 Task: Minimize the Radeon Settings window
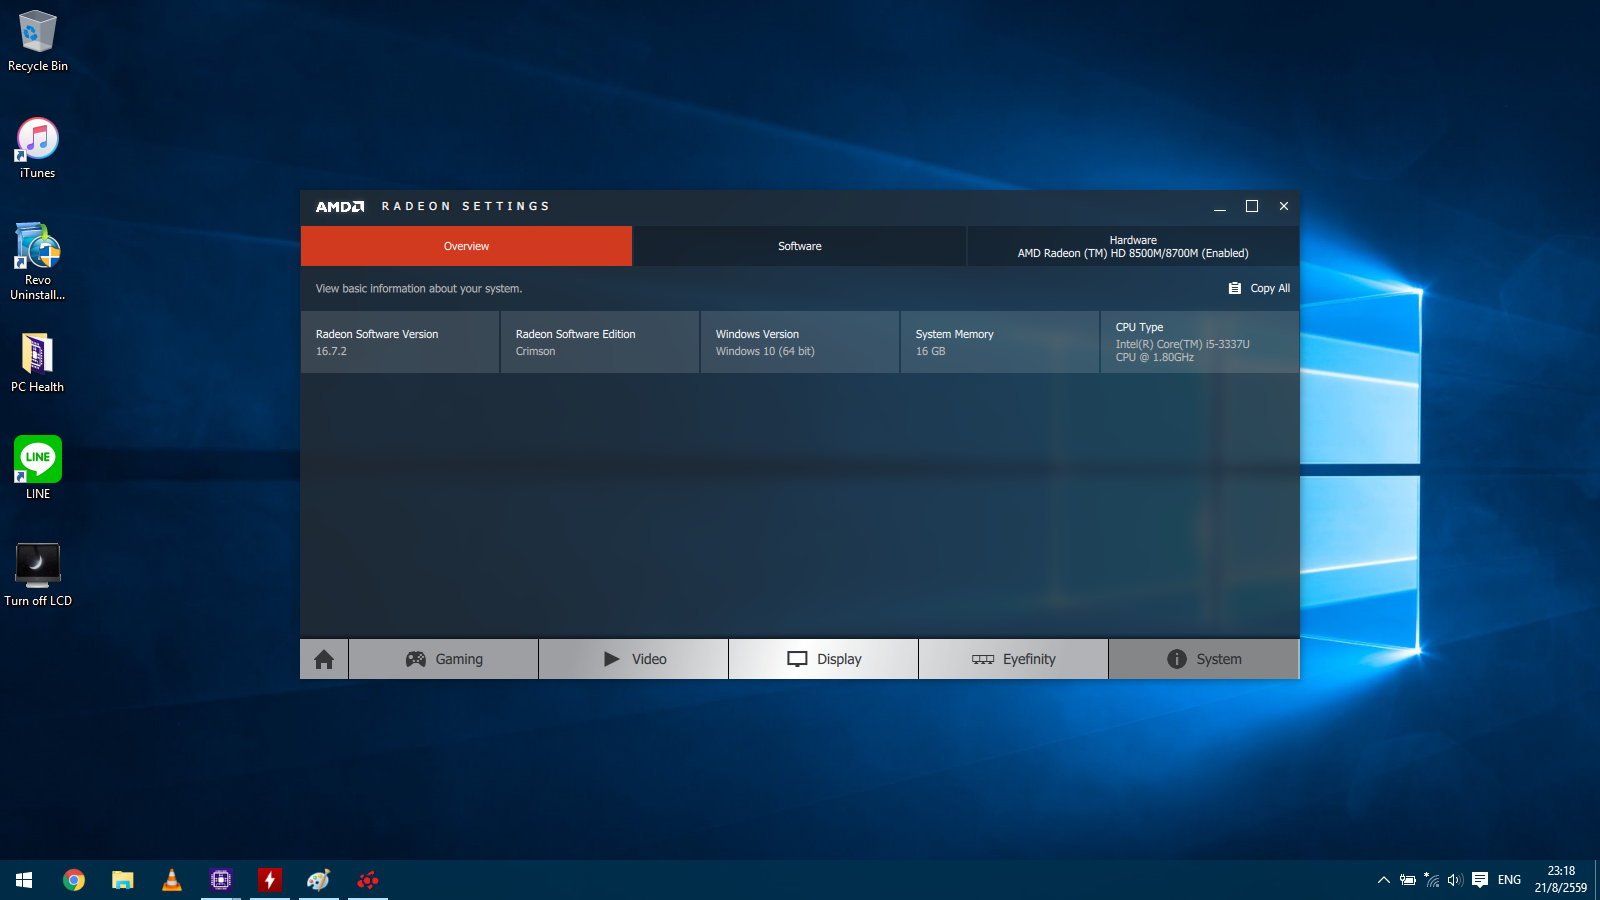click(1220, 206)
